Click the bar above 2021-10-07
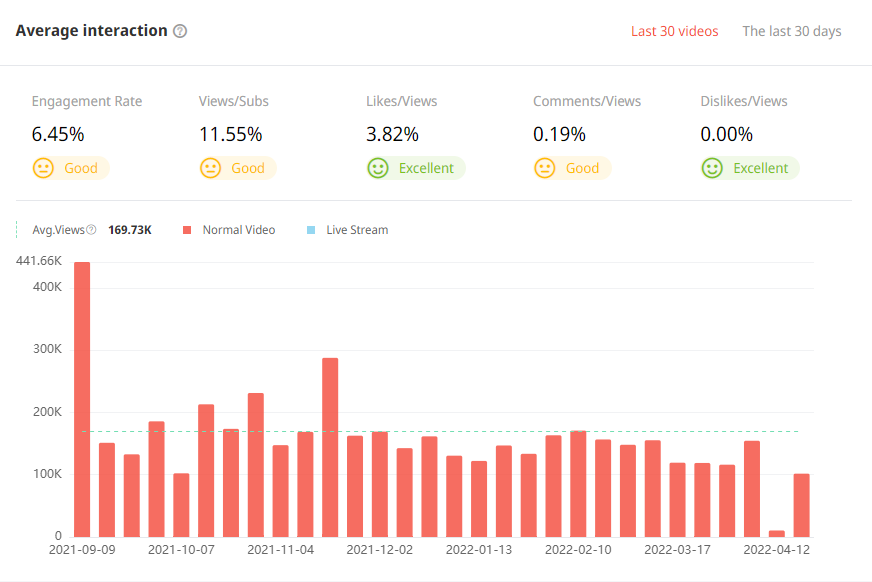The height and width of the screenshot is (582, 872). 181,505
